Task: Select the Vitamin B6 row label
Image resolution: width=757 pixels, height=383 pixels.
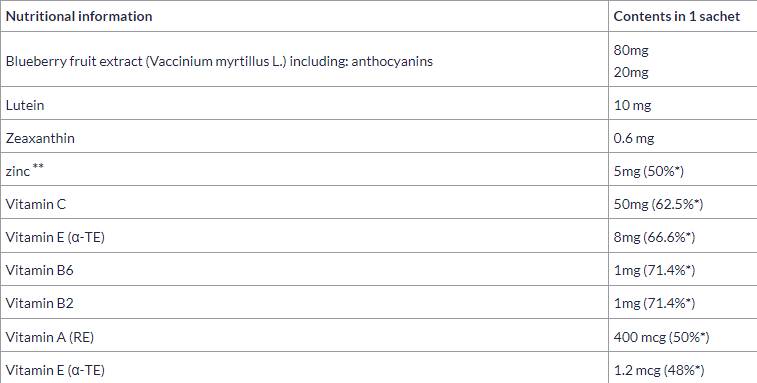Action: pos(40,270)
